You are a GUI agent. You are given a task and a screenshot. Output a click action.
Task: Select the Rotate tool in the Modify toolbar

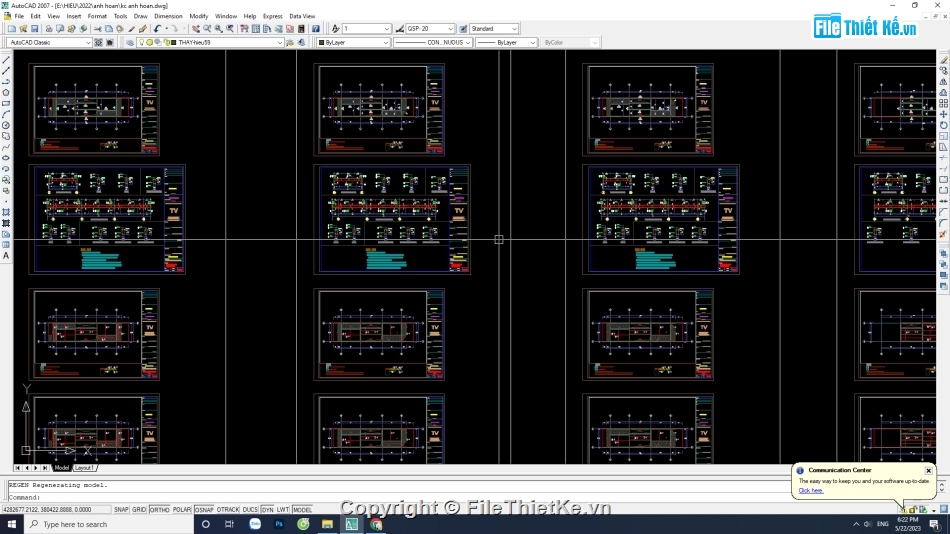[x=943, y=125]
